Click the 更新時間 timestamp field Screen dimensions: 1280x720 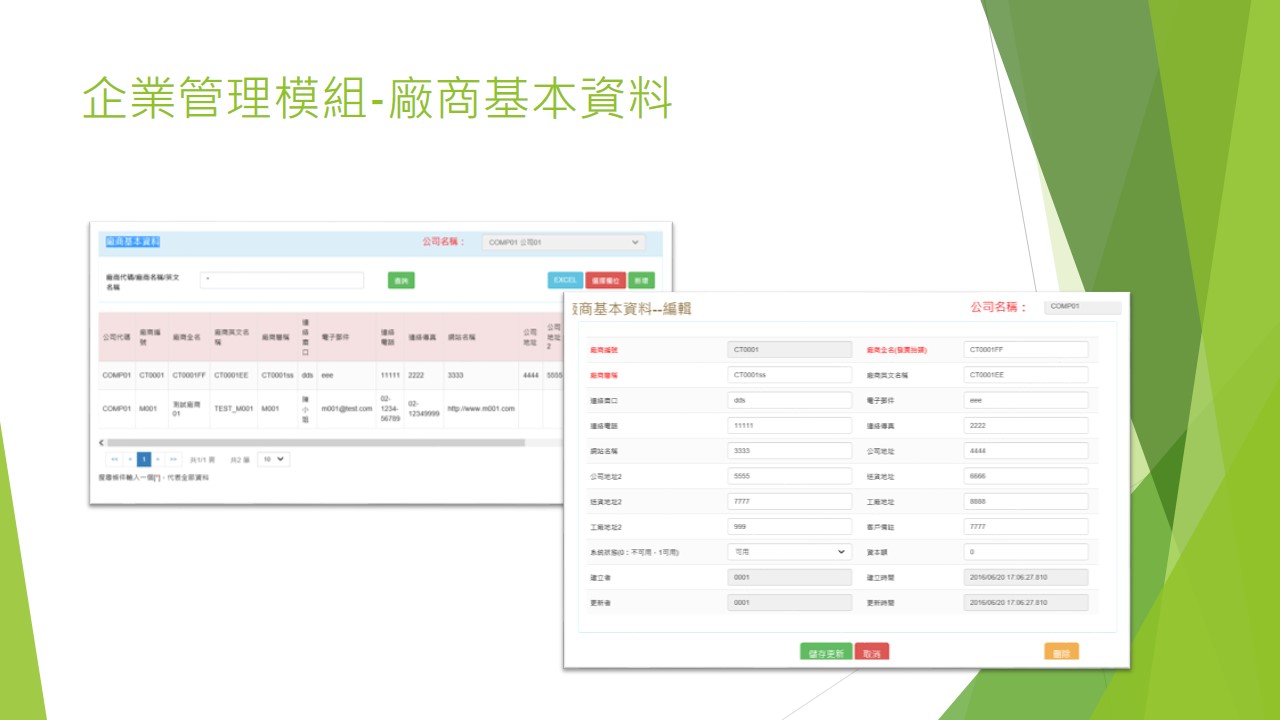[x=1026, y=602]
